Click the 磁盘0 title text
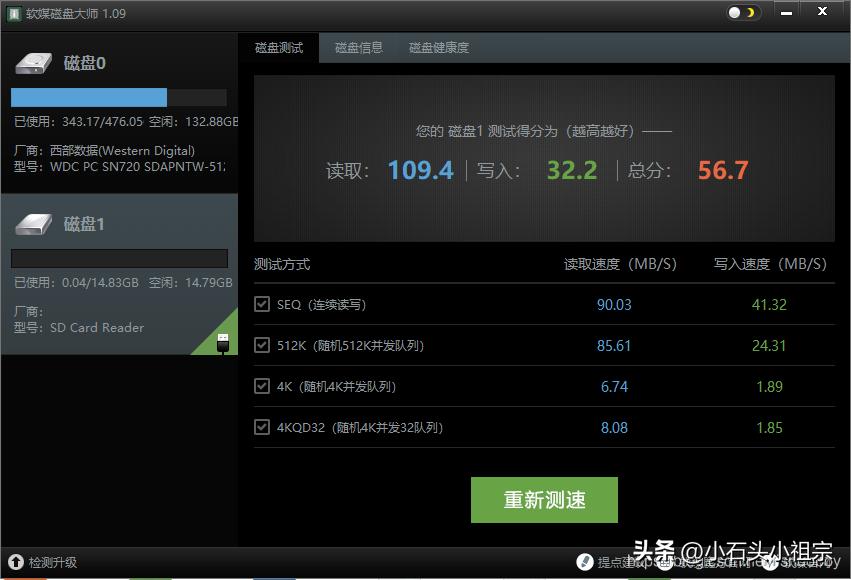 pyautogui.click(x=85, y=63)
